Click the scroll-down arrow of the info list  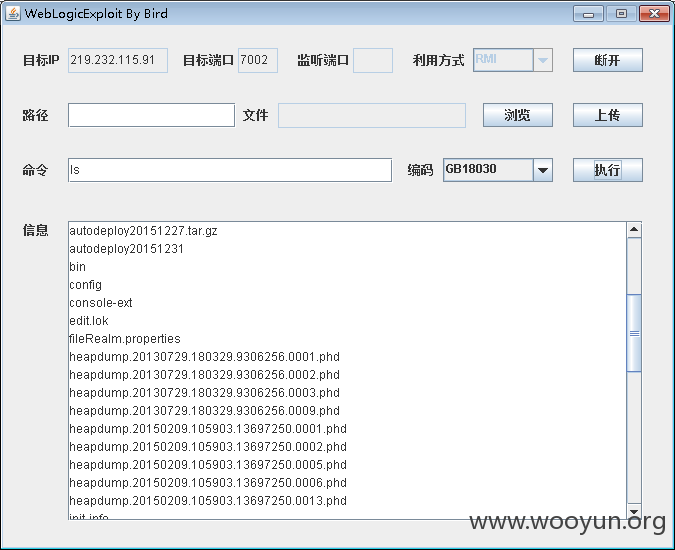(634, 511)
